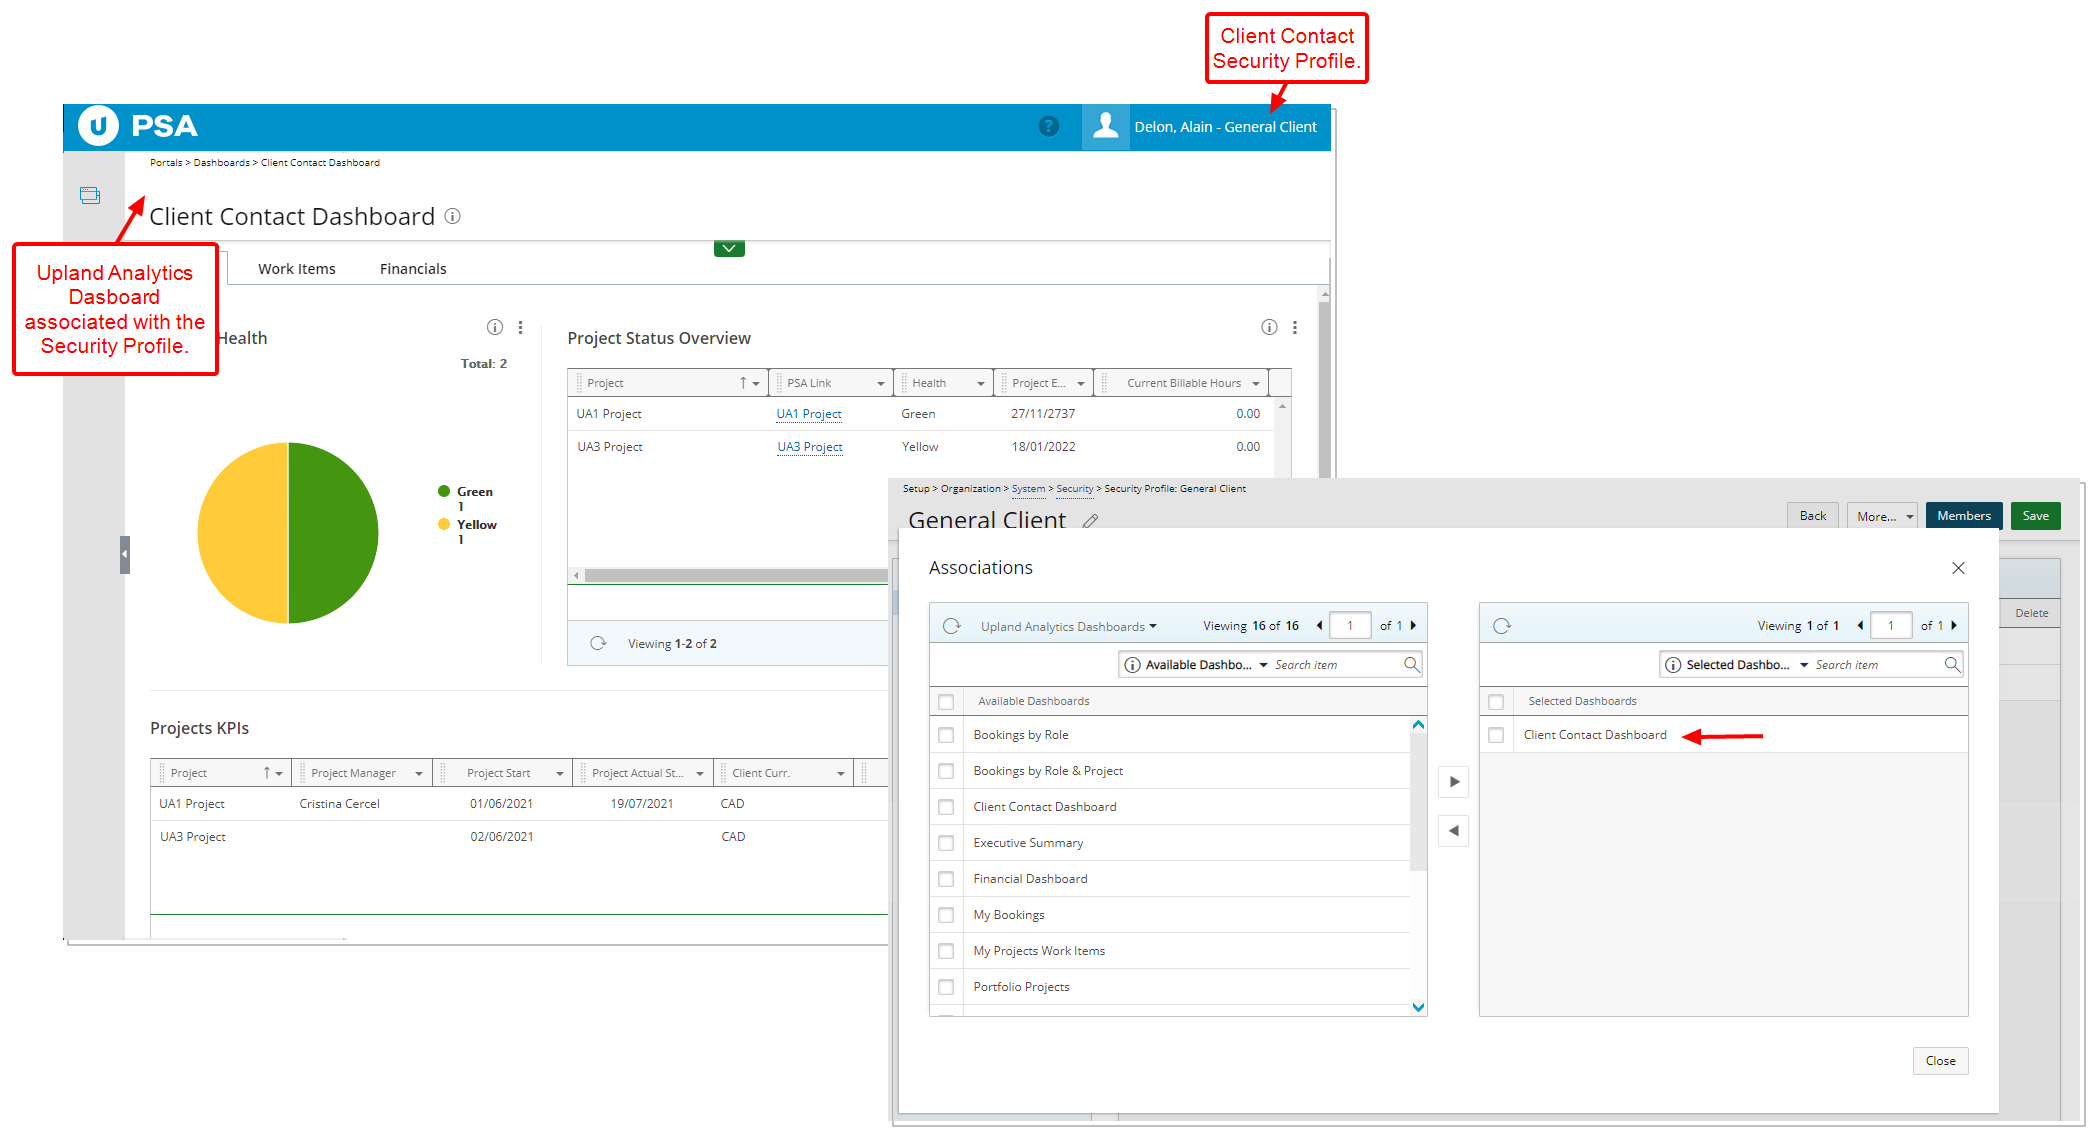The width and height of the screenshot is (2097, 1138).
Task: Check Portfolio Projects checkbox
Action: click(946, 987)
